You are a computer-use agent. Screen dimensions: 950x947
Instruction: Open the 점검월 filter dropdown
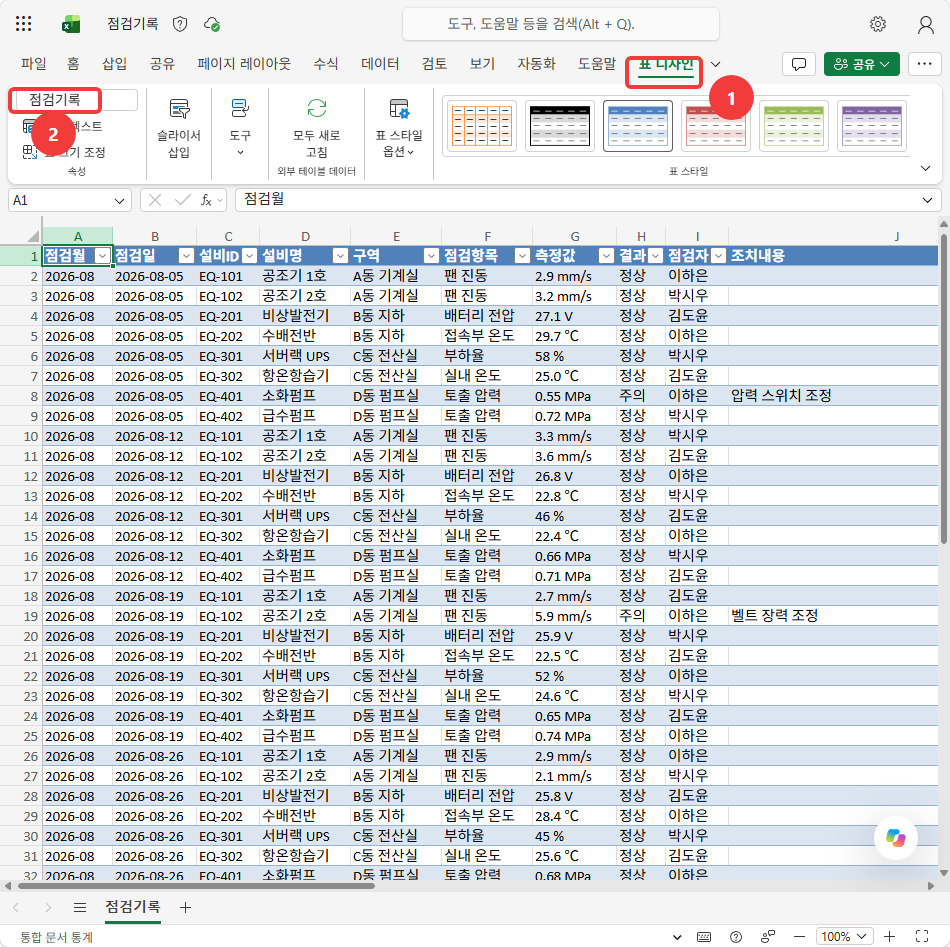tap(102, 256)
